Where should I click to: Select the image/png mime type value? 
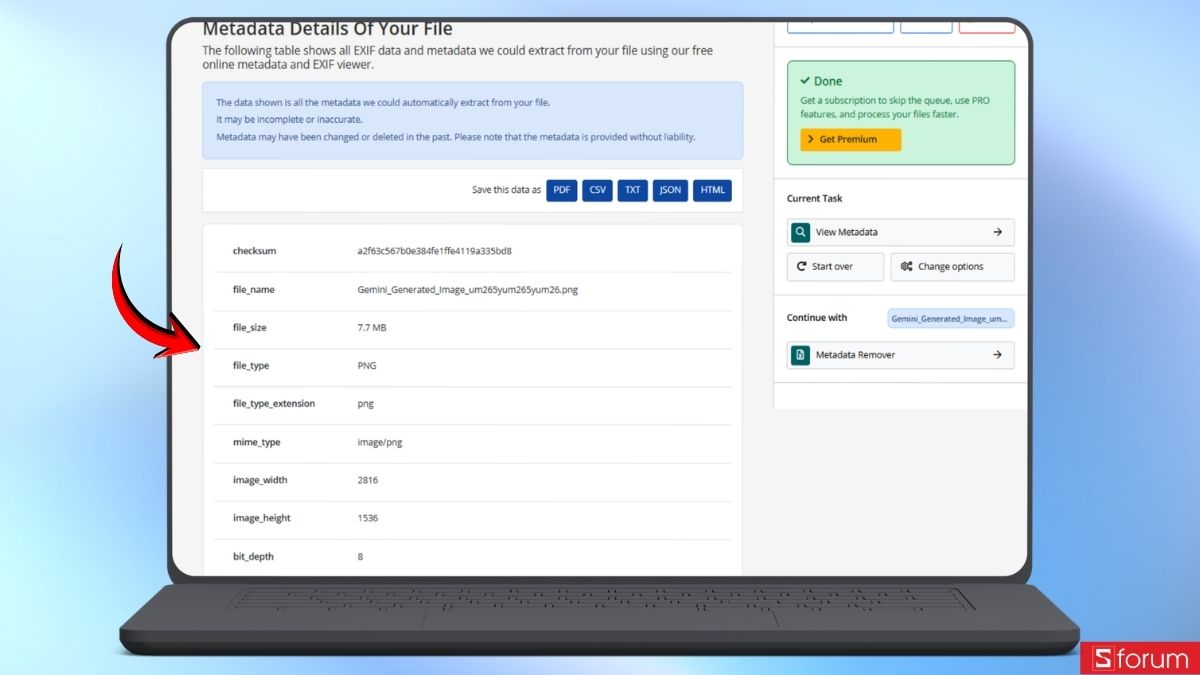point(380,442)
